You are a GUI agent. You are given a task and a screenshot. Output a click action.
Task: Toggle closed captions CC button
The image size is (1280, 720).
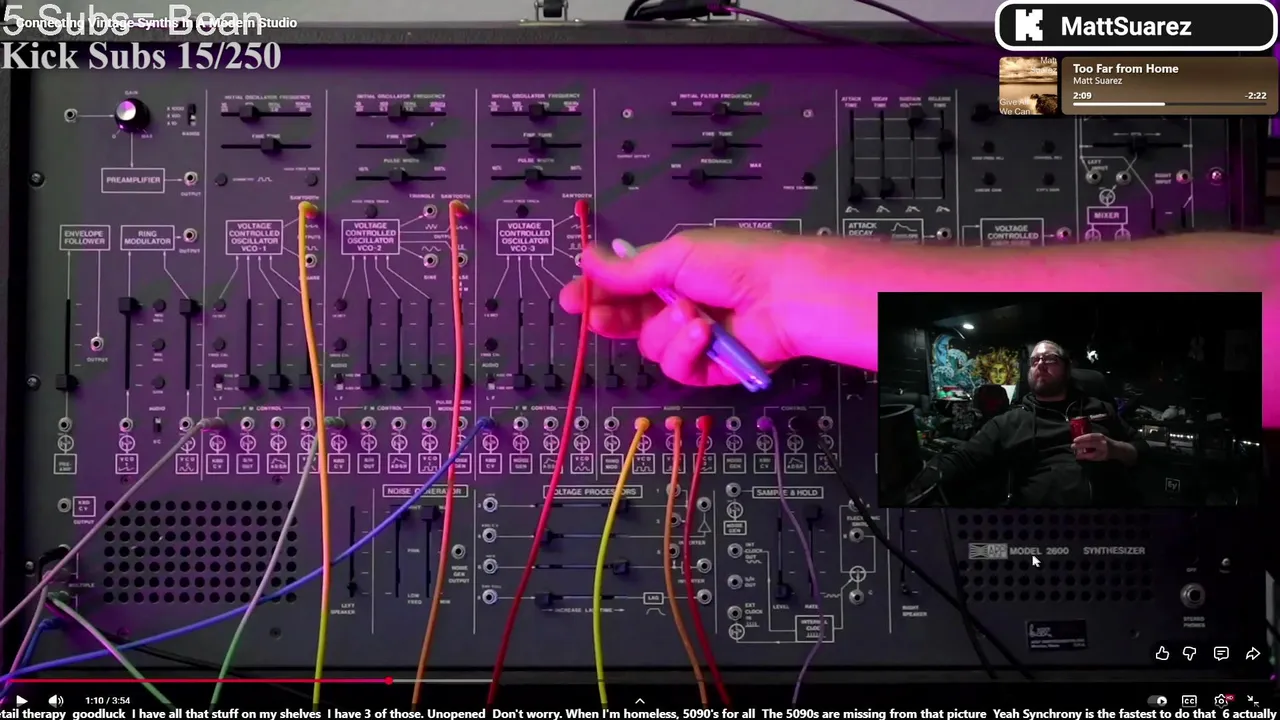(1189, 701)
